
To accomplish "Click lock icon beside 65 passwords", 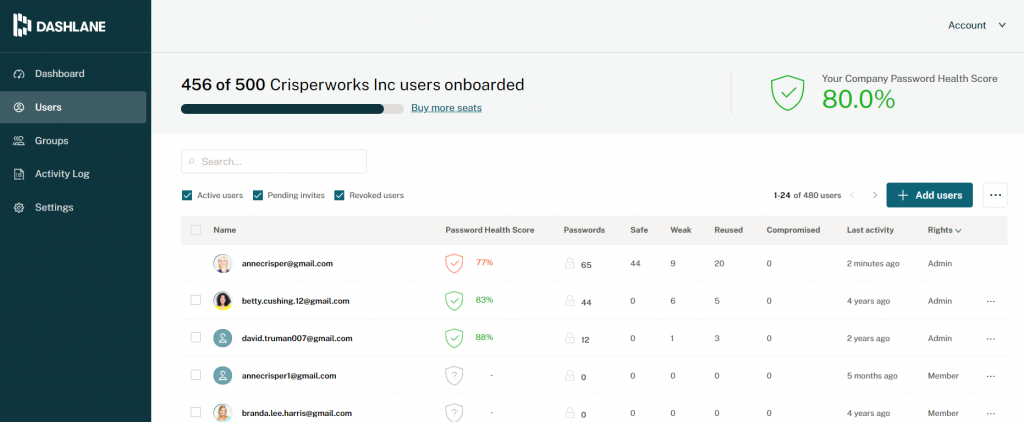I will click(x=569, y=264).
